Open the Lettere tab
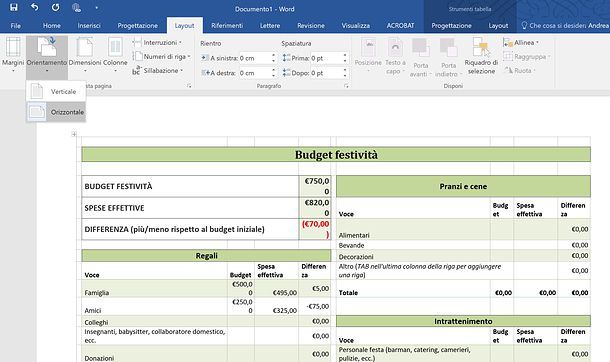The height and width of the screenshot is (362, 610). pos(270,26)
